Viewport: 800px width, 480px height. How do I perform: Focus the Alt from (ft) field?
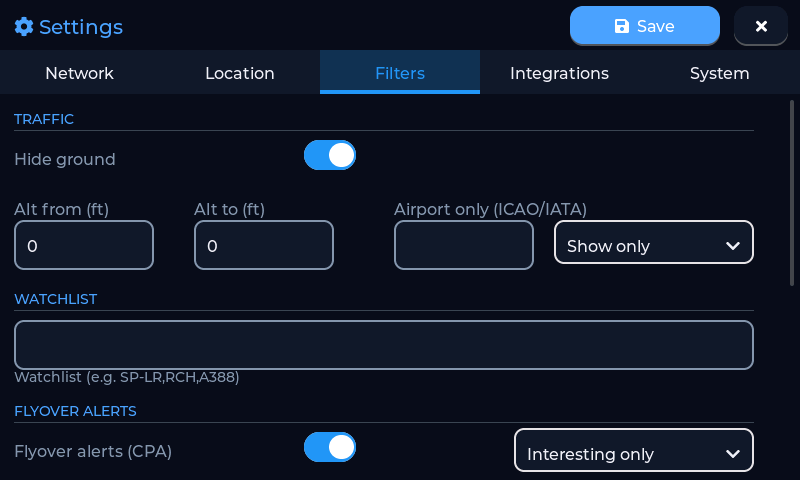point(84,245)
